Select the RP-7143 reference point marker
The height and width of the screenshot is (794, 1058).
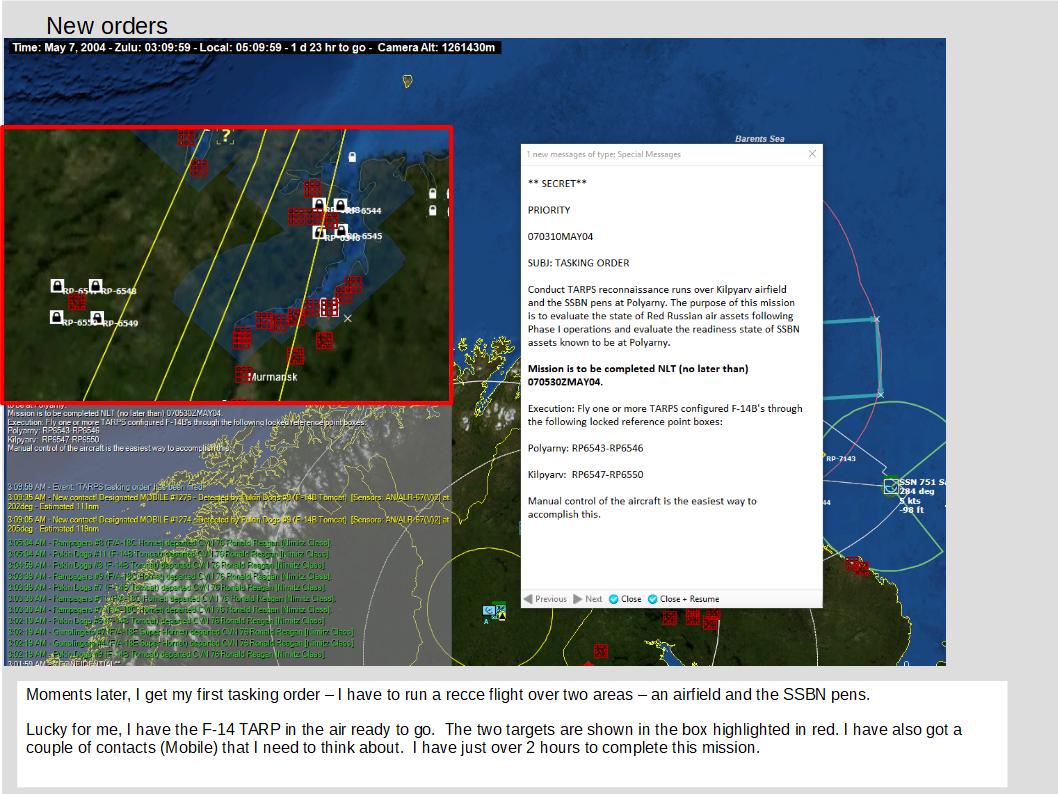click(824, 456)
